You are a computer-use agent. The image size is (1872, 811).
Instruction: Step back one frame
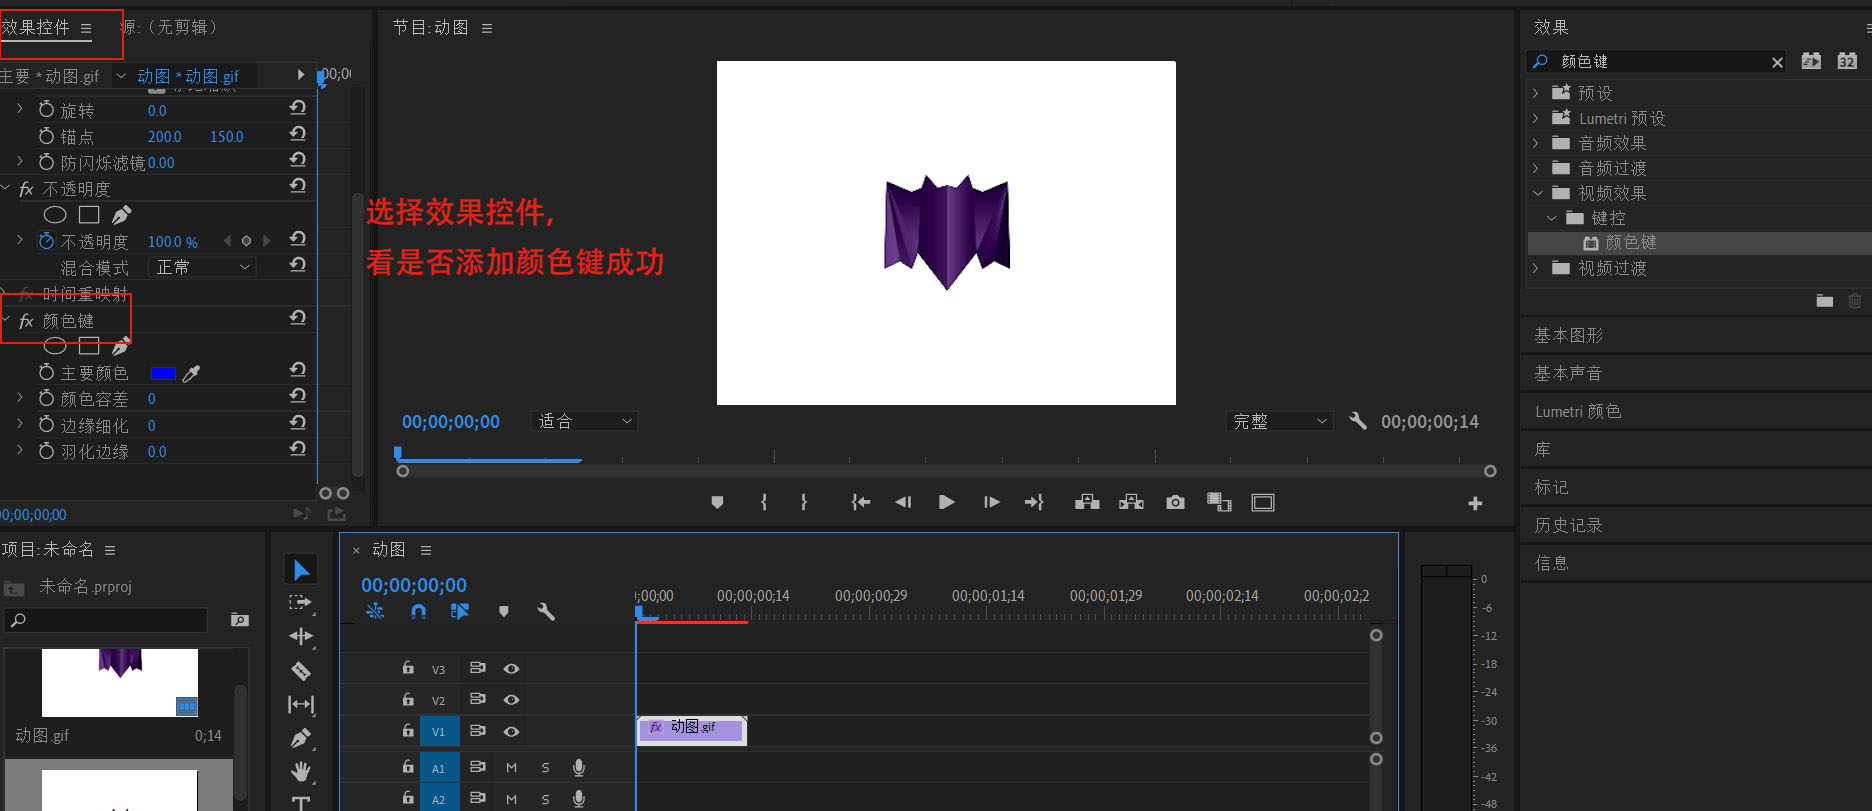click(x=903, y=502)
